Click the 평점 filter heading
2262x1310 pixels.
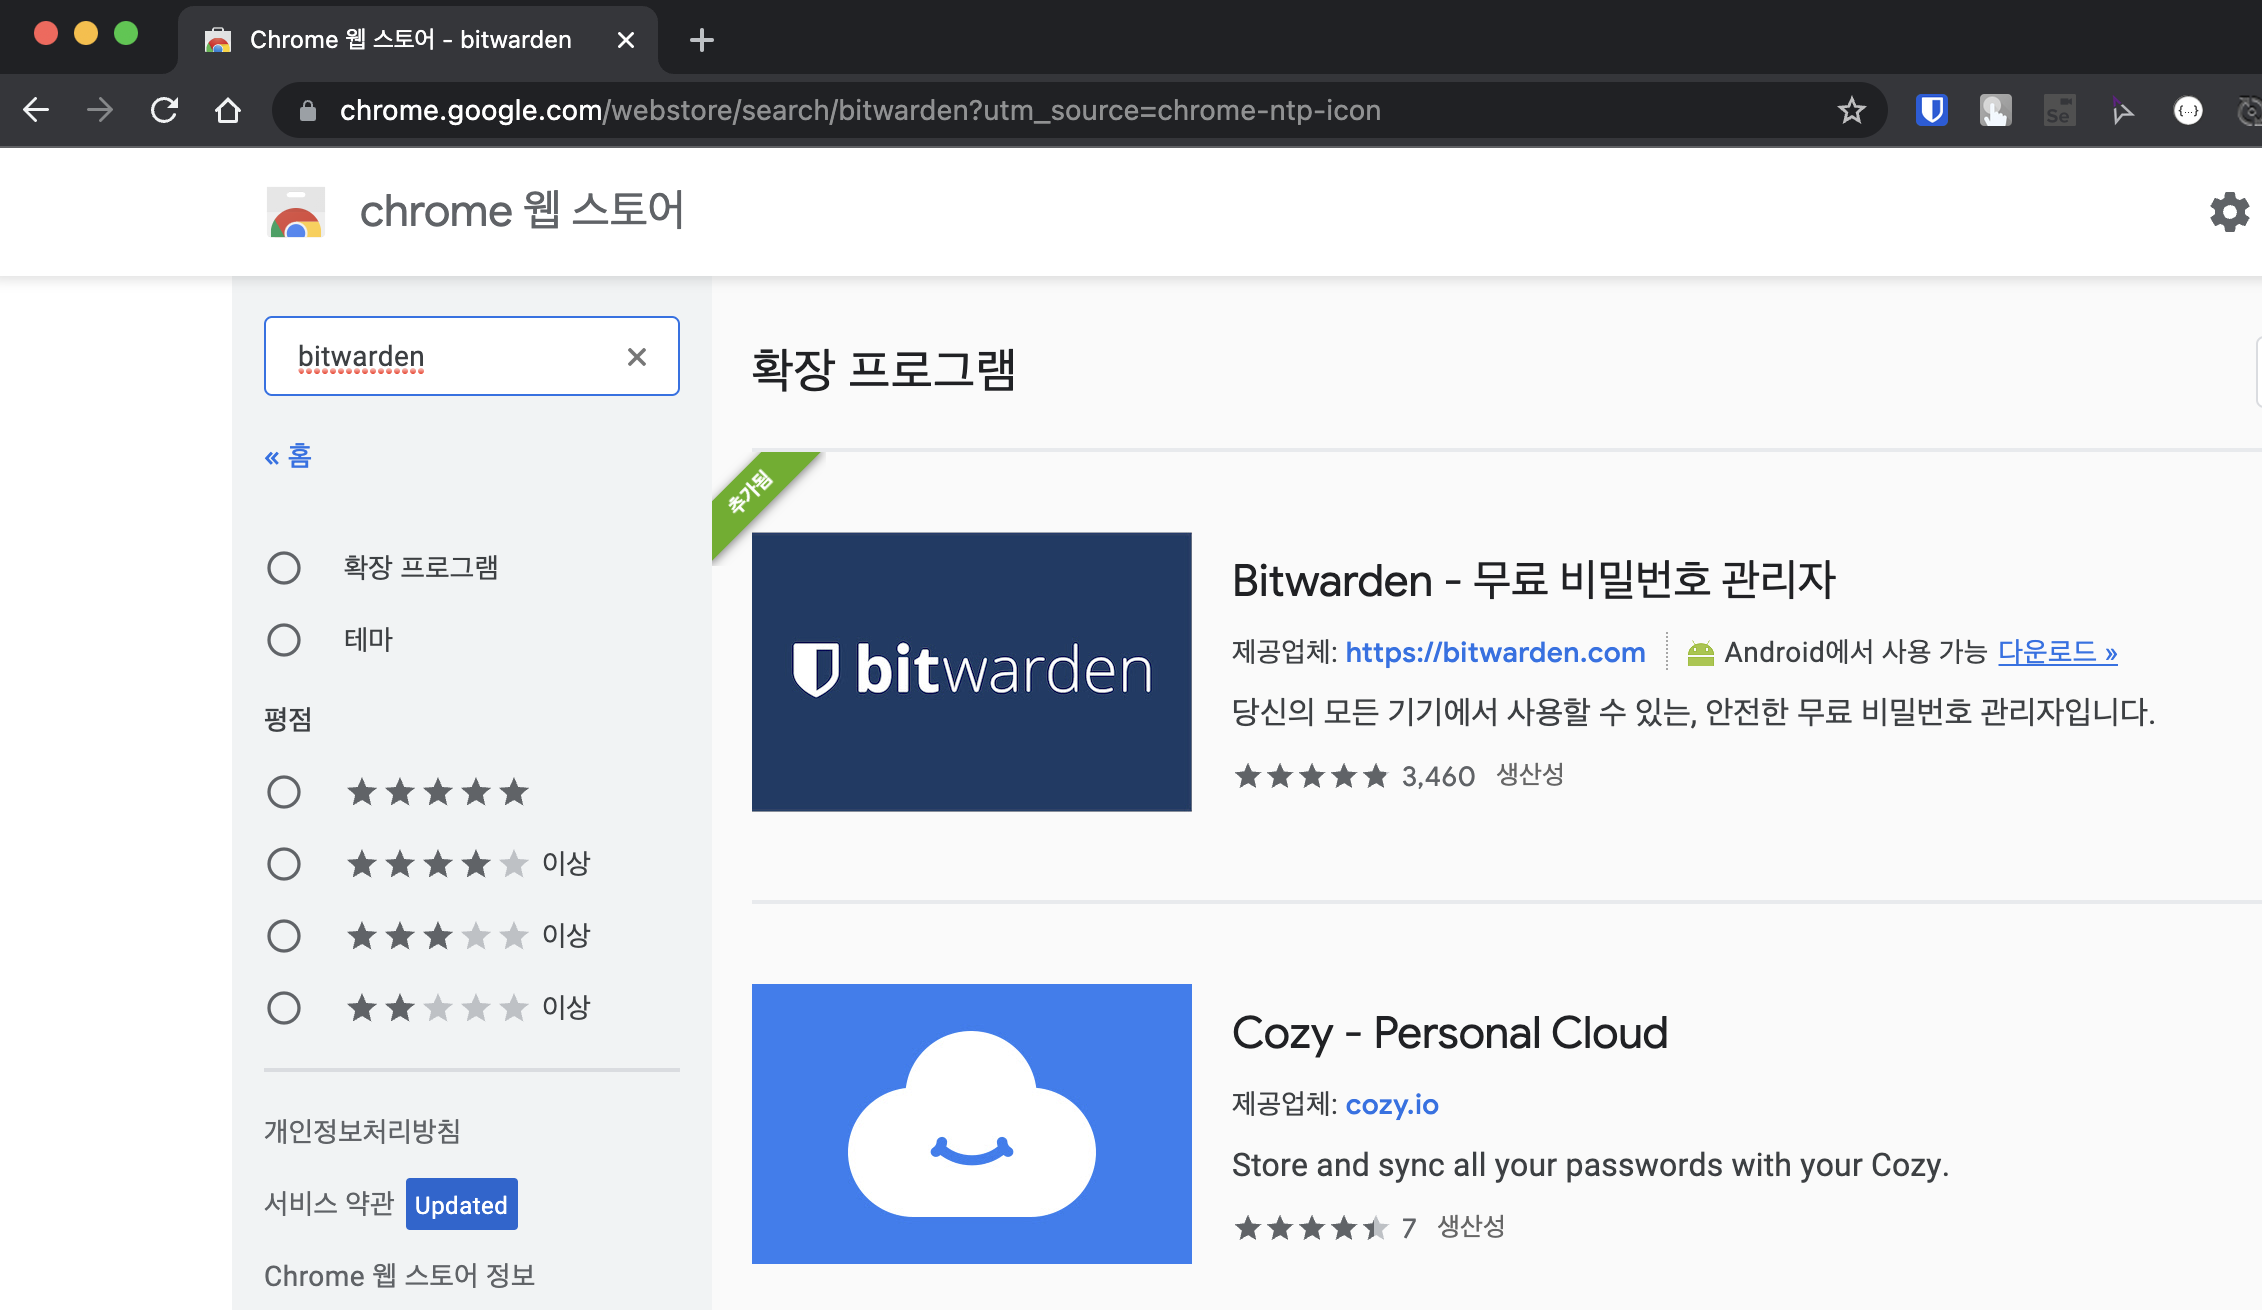[288, 719]
